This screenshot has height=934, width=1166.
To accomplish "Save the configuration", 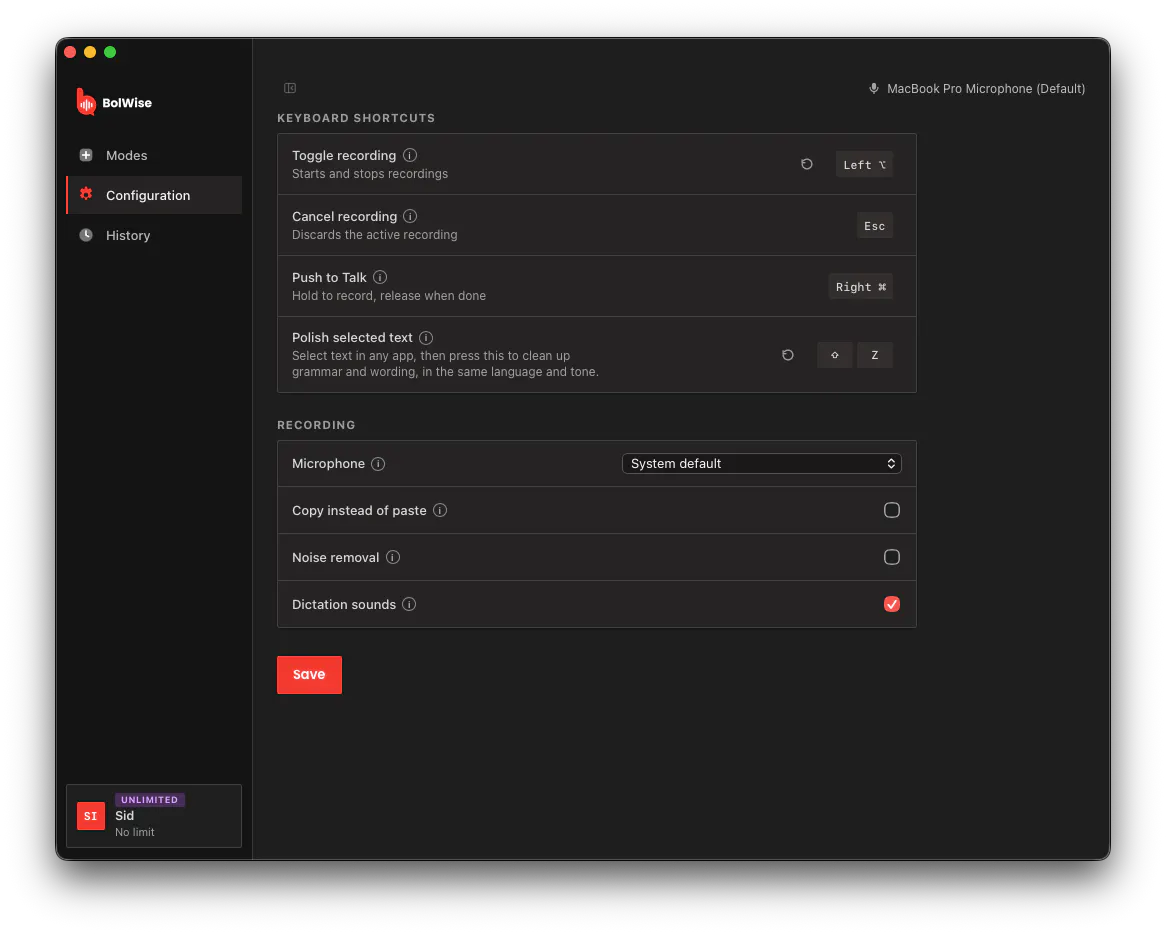I will tap(309, 674).
